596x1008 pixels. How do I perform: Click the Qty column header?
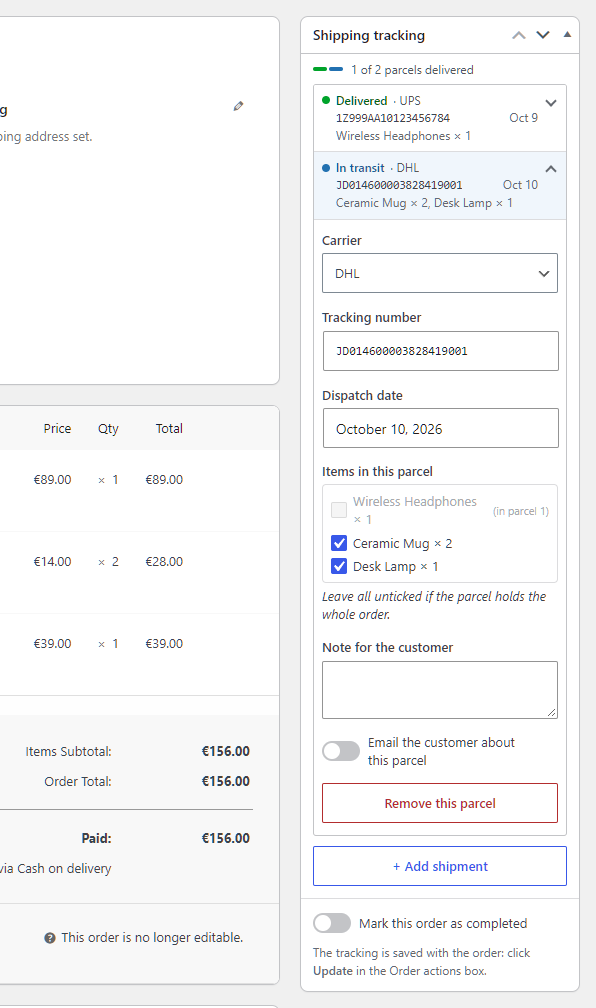[108, 429]
